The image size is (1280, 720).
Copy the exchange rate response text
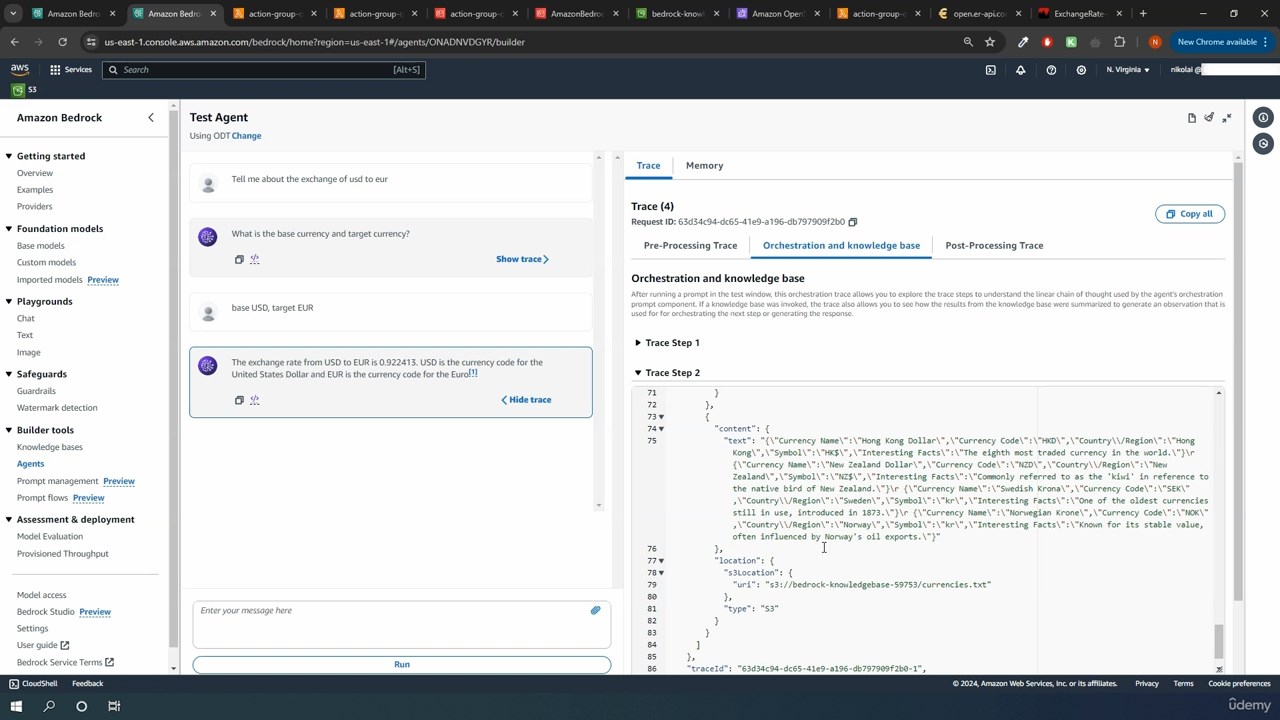coord(239,400)
